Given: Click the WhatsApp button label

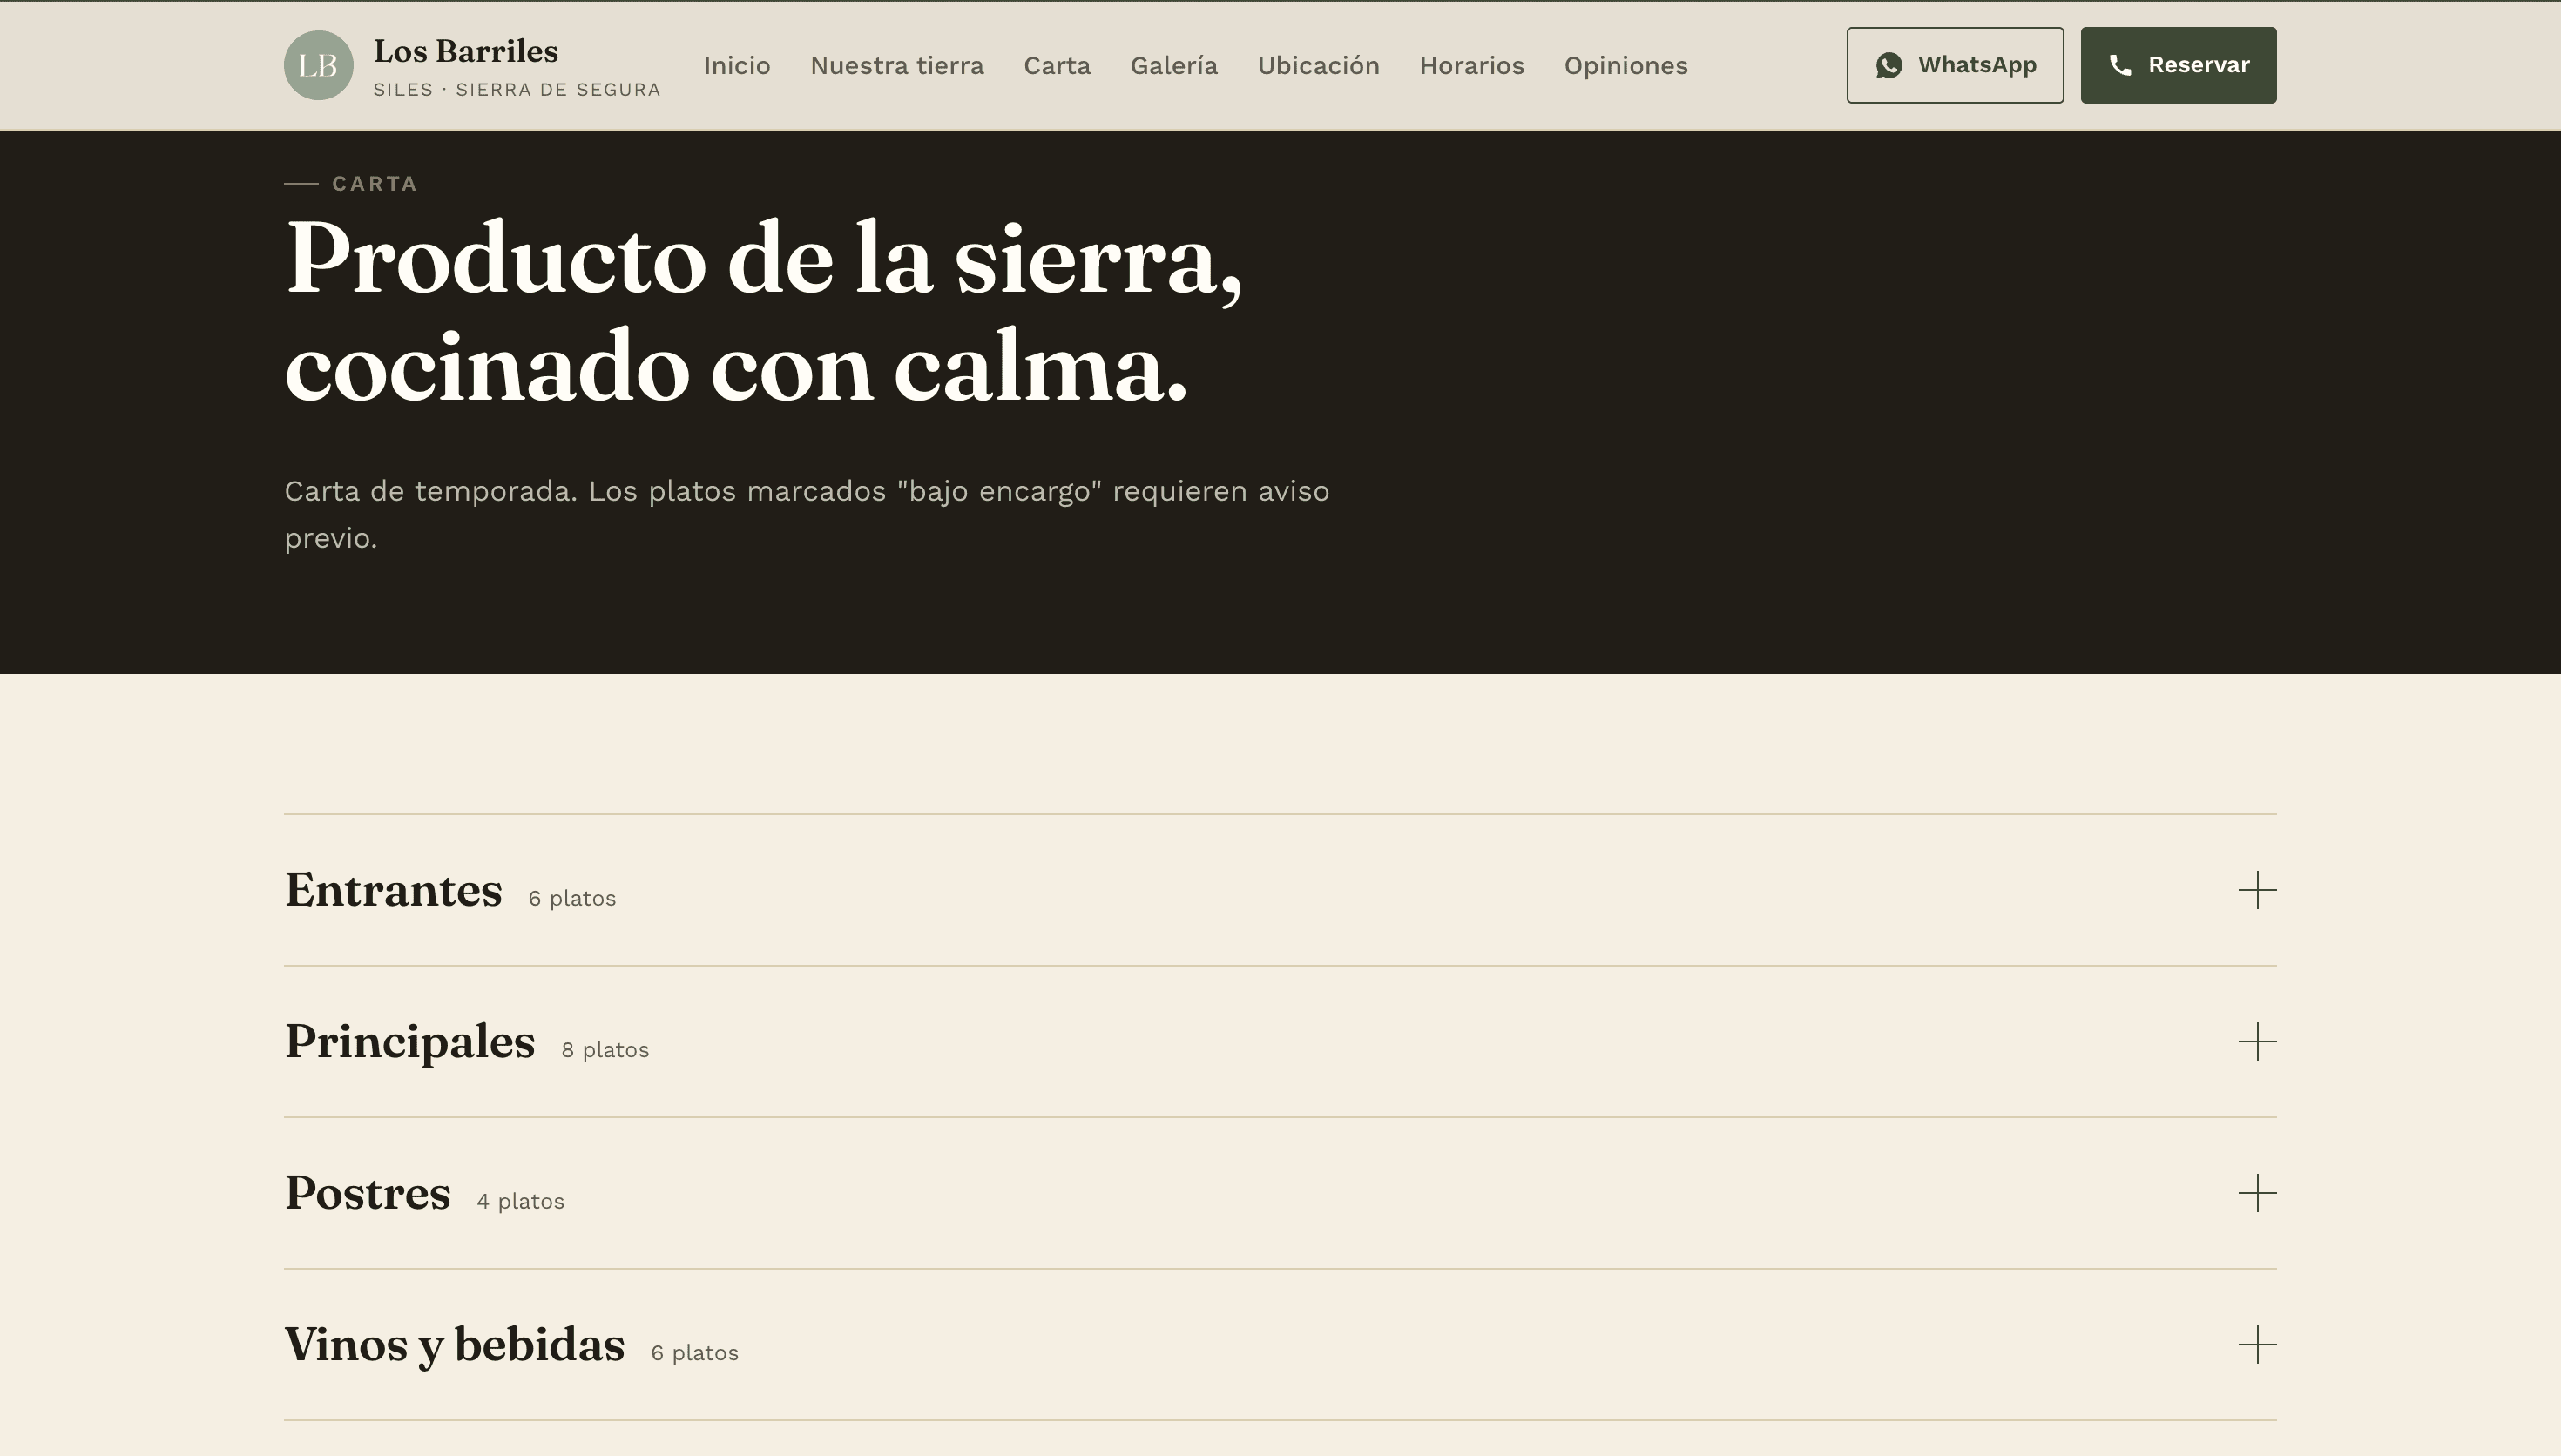Looking at the screenshot, I should (x=1977, y=65).
